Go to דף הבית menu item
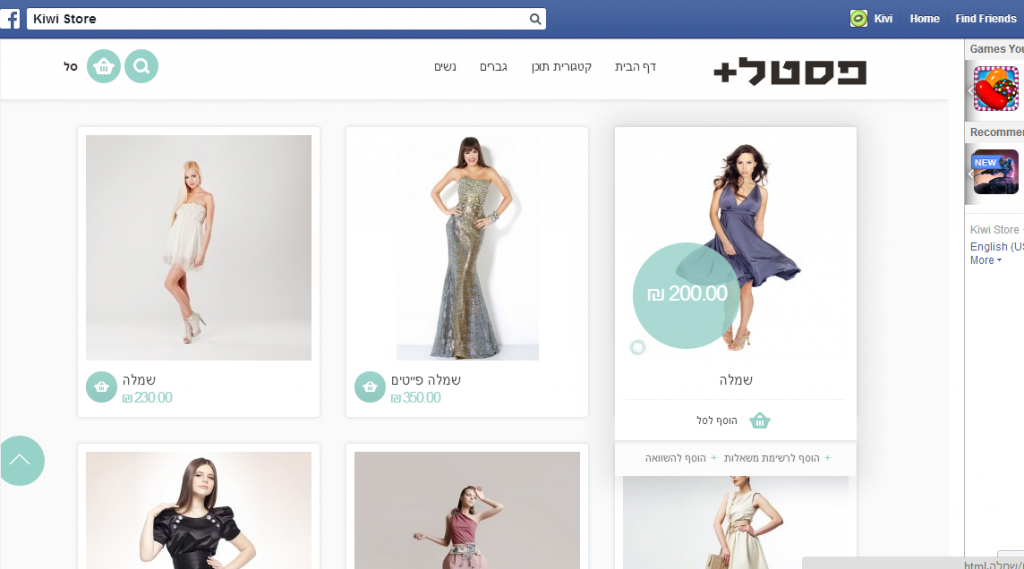The image size is (1024, 569). [635, 67]
